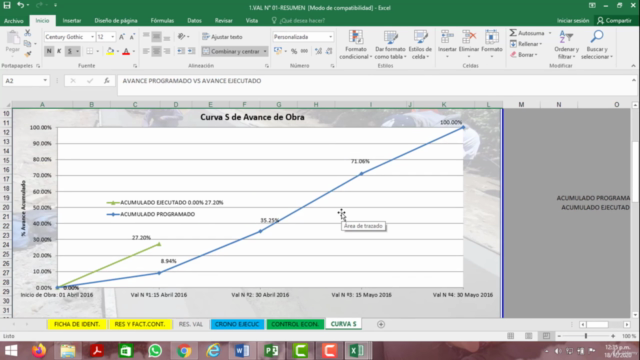The image size is (640, 360).
Task: Open Chrome from the Windows taskbar
Action: [184, 351]
